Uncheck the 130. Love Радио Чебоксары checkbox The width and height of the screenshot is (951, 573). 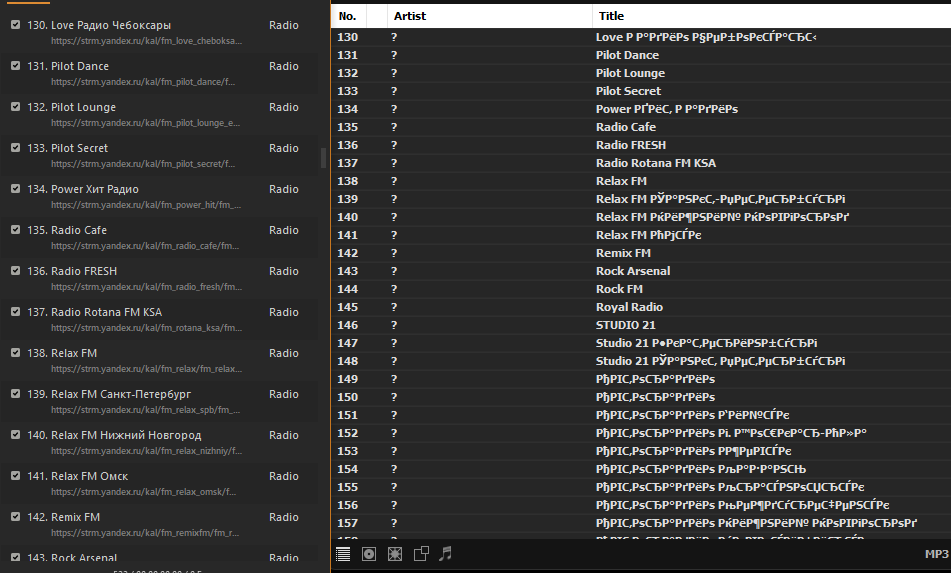(x=16, y=25)
